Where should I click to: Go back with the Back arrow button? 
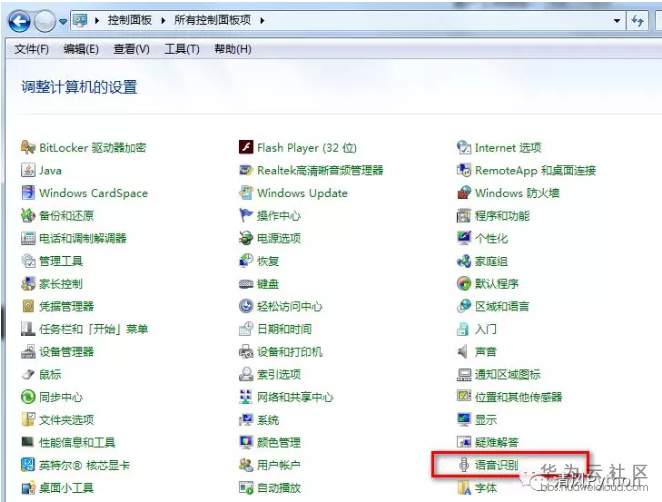point(19,21)
